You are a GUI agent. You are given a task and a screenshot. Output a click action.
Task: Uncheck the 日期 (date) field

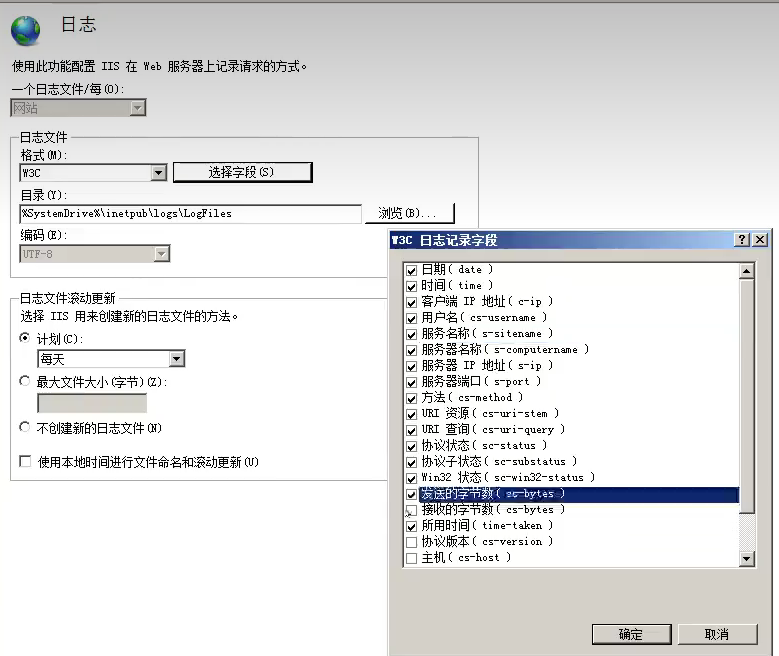(x=411, y=270)
